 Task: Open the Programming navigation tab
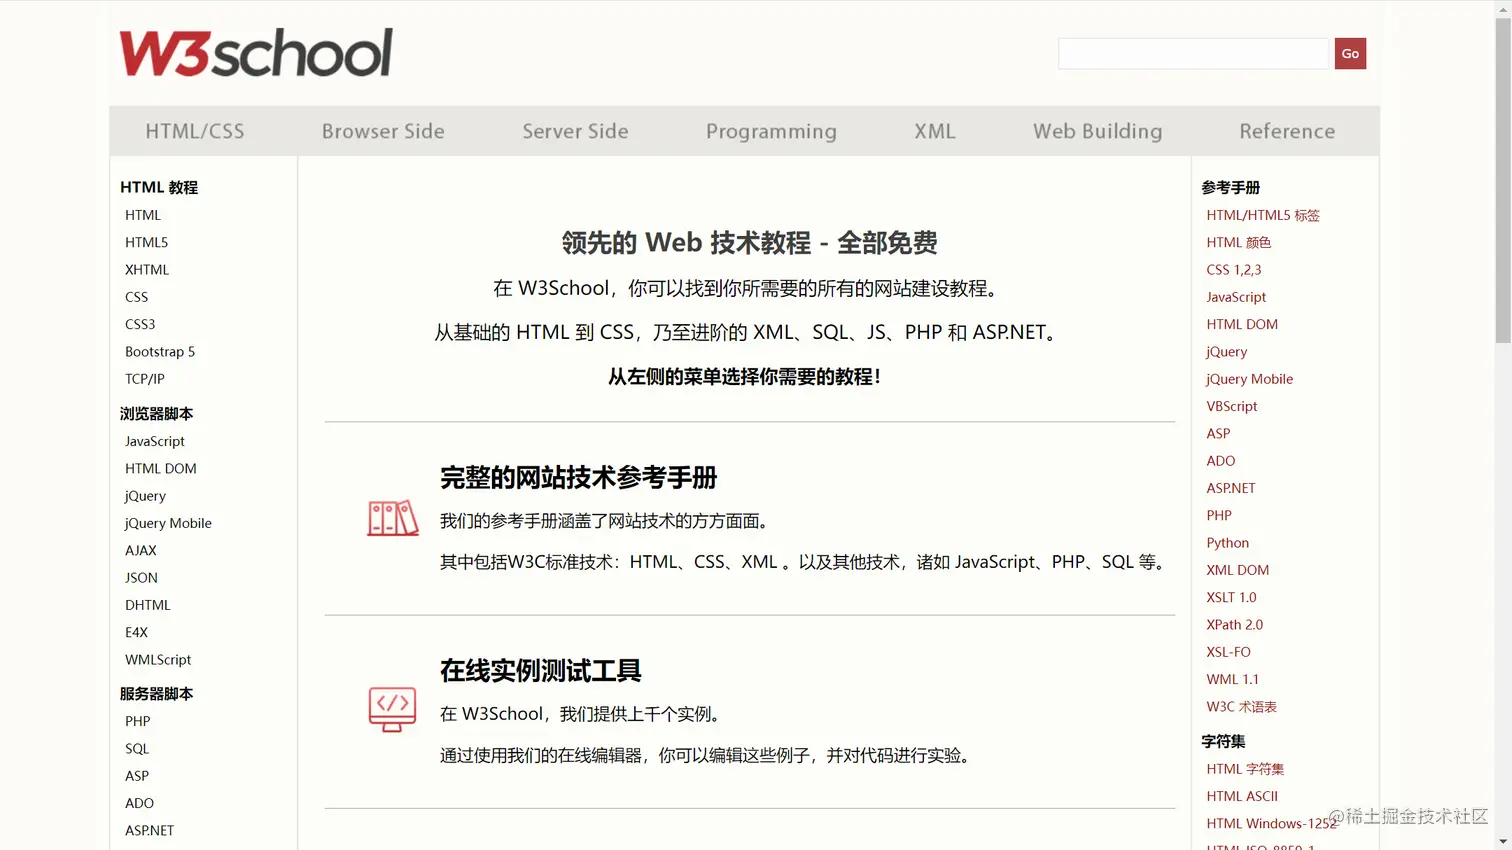tap(771, 131)
